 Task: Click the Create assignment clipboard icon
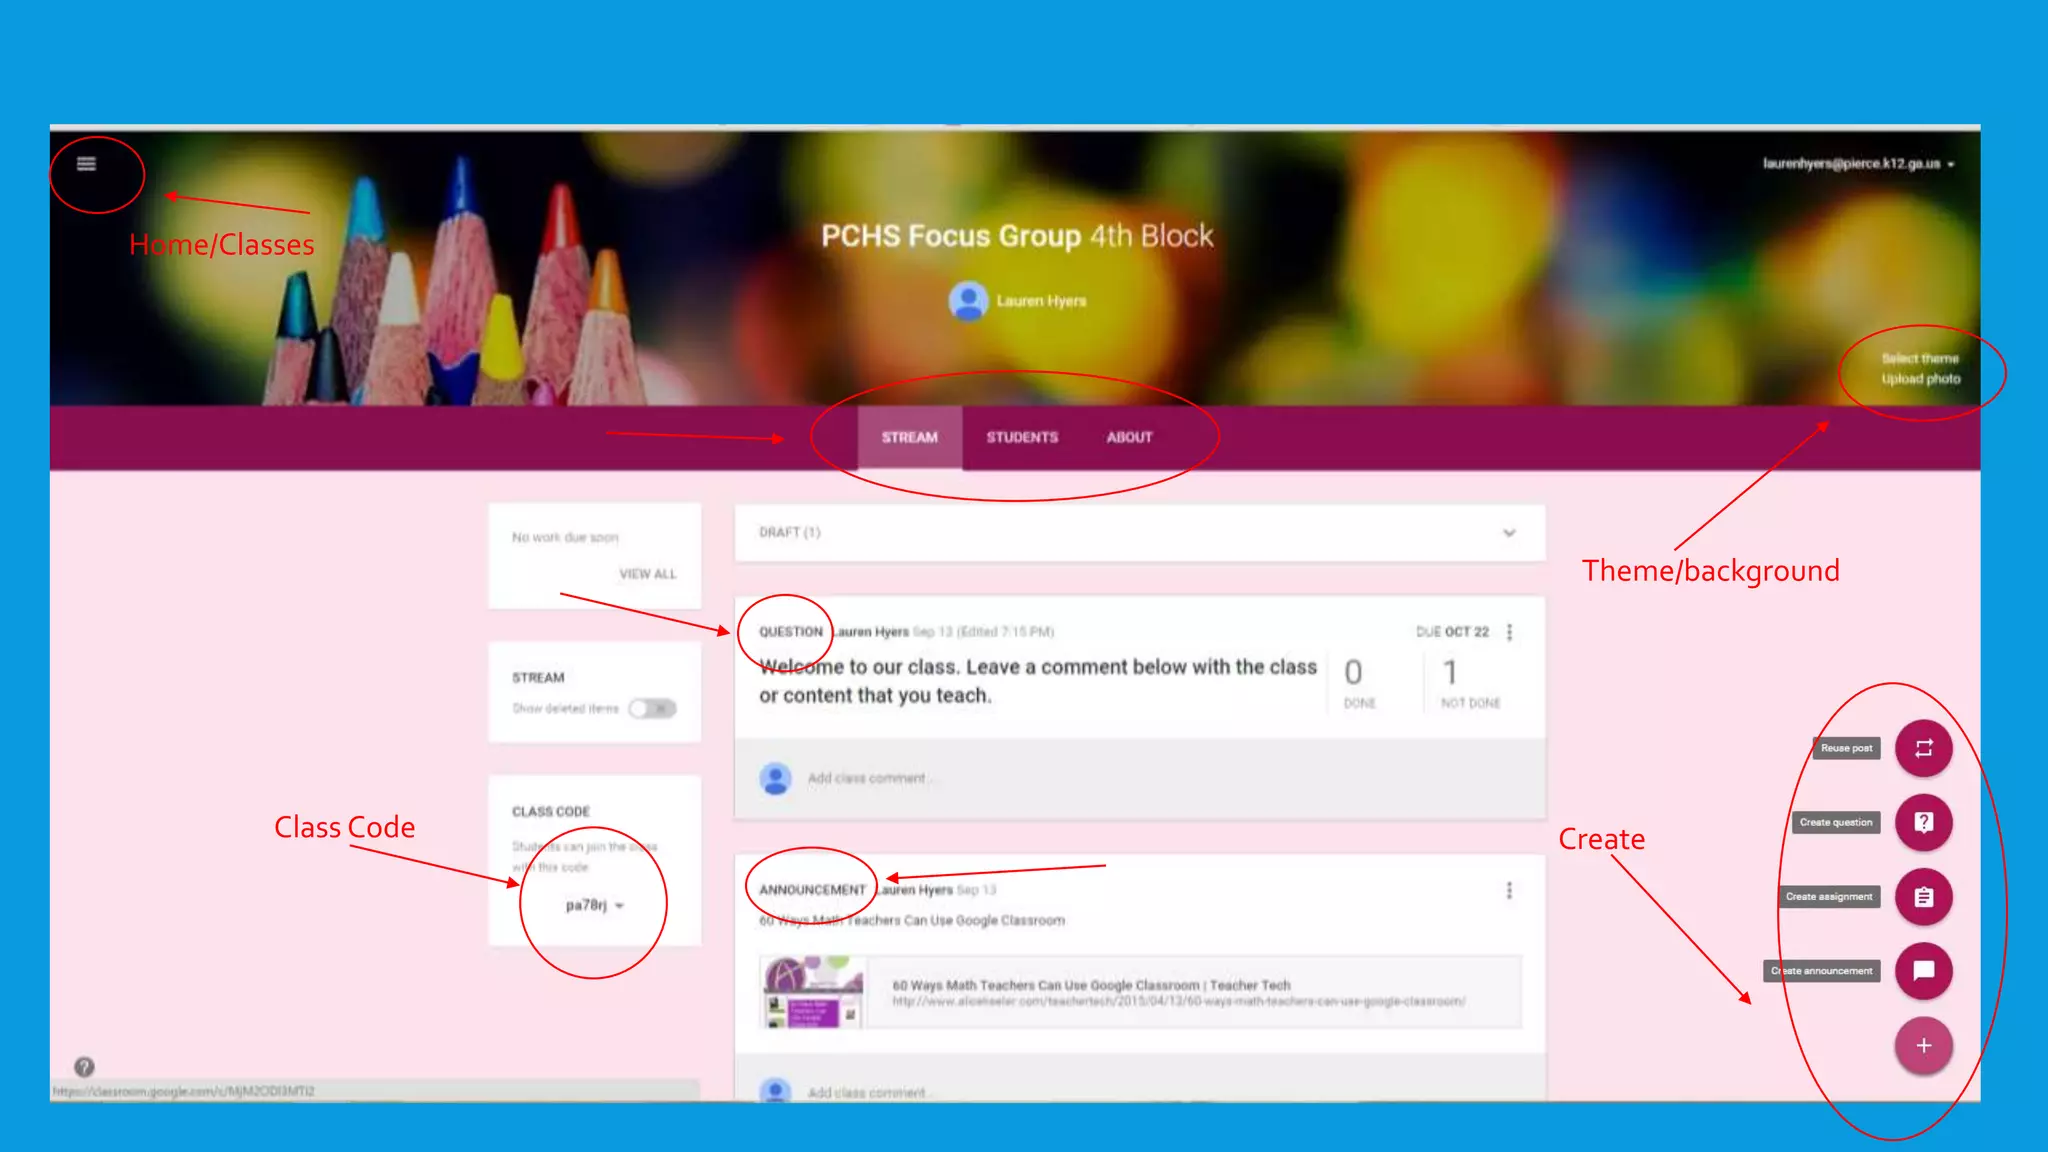(x=1923, y=897)
